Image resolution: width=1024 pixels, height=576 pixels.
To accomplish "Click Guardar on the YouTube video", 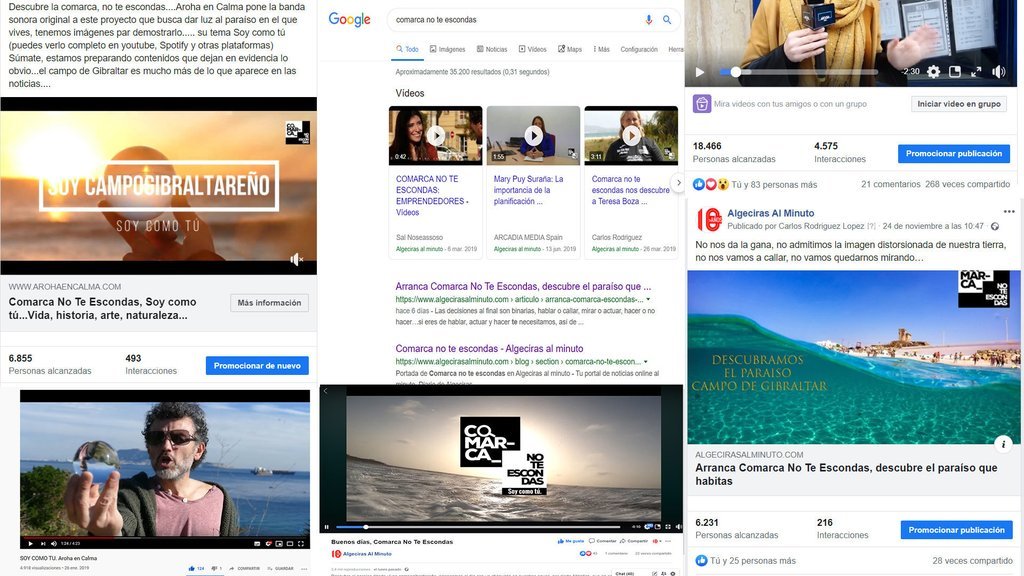I will pos(281,568).
